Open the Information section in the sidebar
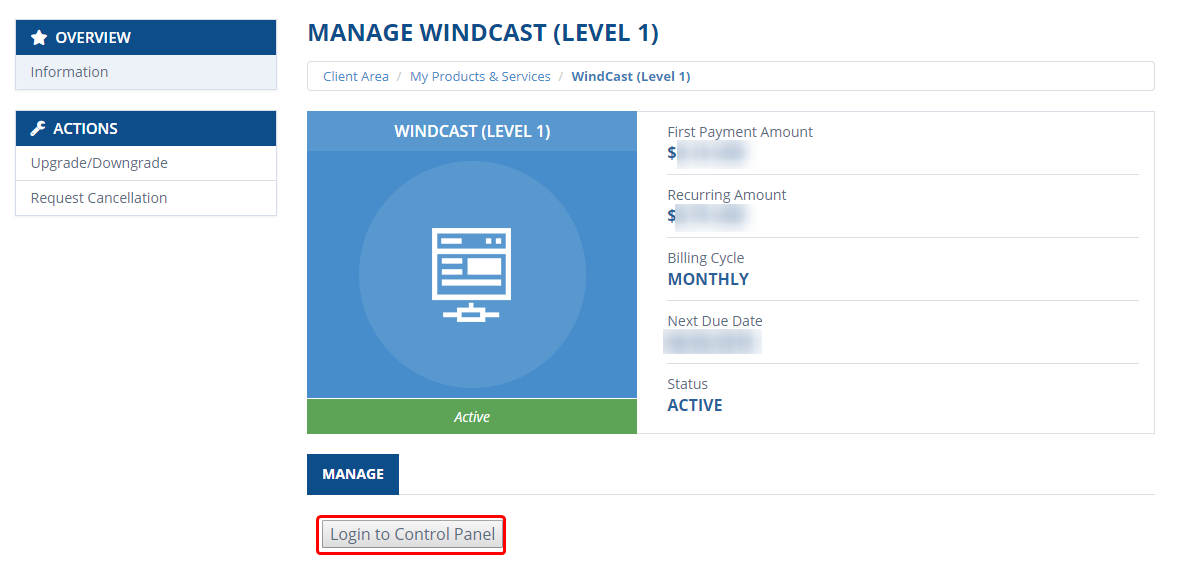The image size is (1196, 578). click(69, 71)
